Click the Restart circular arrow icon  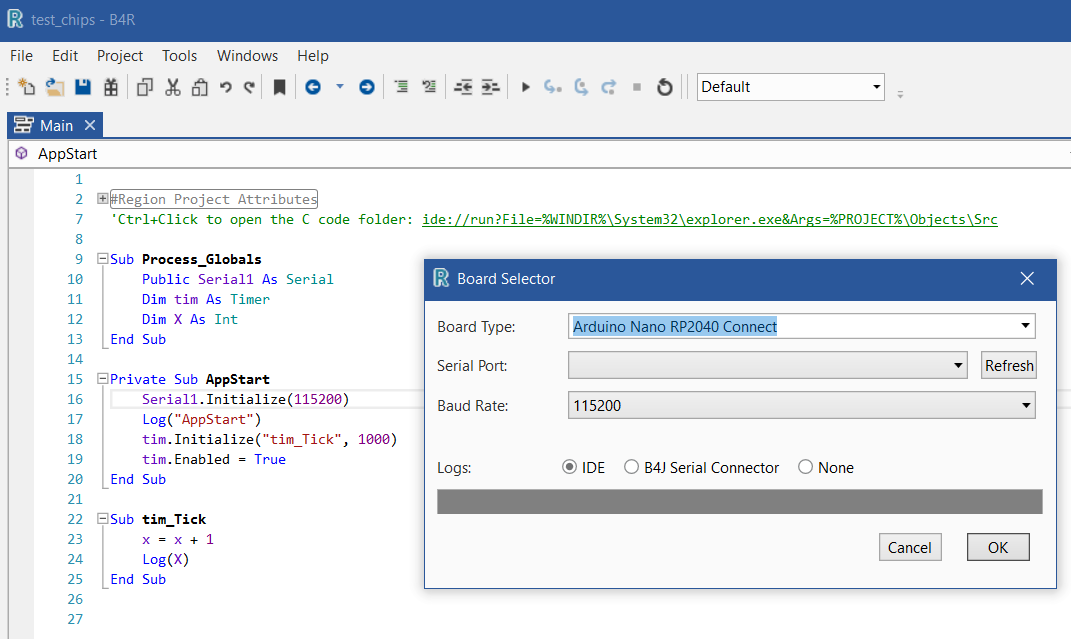[x=664, y=87]
